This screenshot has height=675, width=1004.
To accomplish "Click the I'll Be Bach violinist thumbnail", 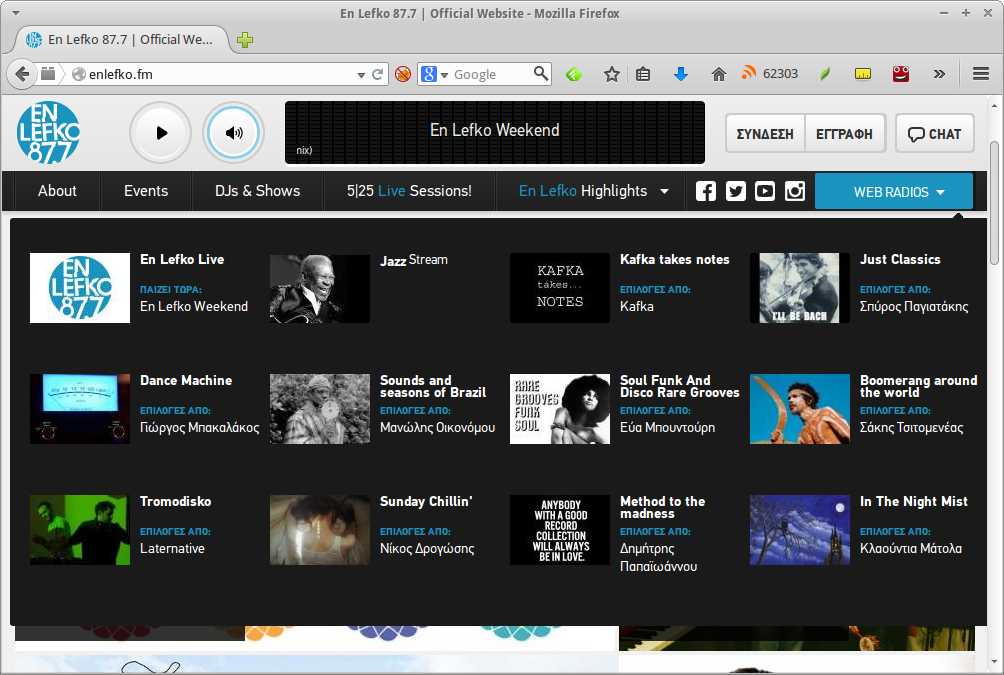I will (x=800, y=288).
